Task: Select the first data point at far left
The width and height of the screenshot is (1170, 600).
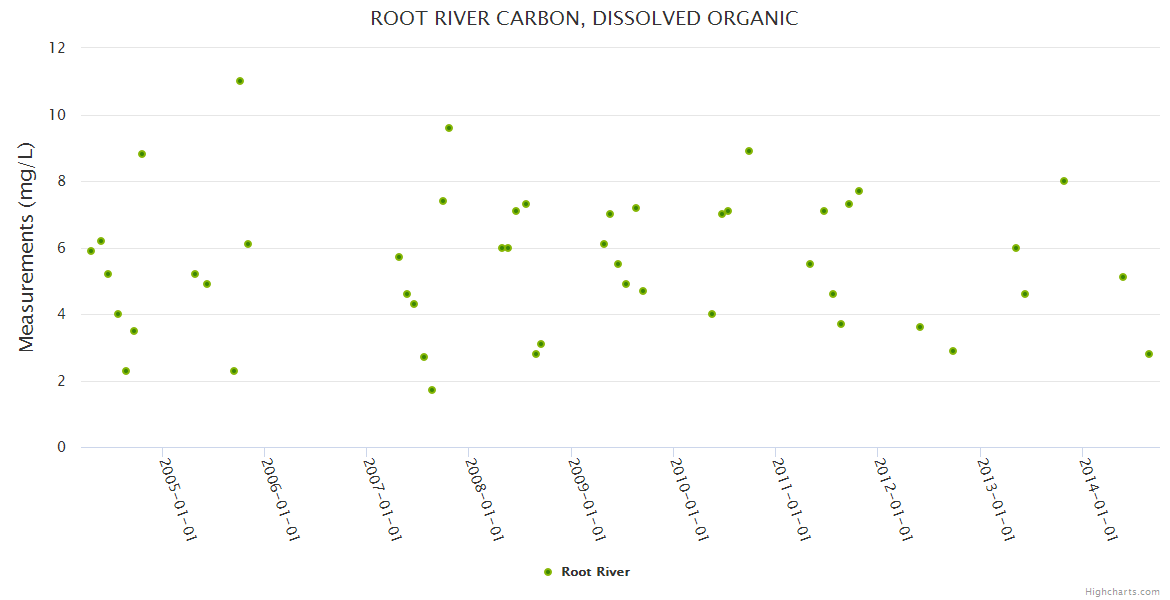Action: [91, 251]
